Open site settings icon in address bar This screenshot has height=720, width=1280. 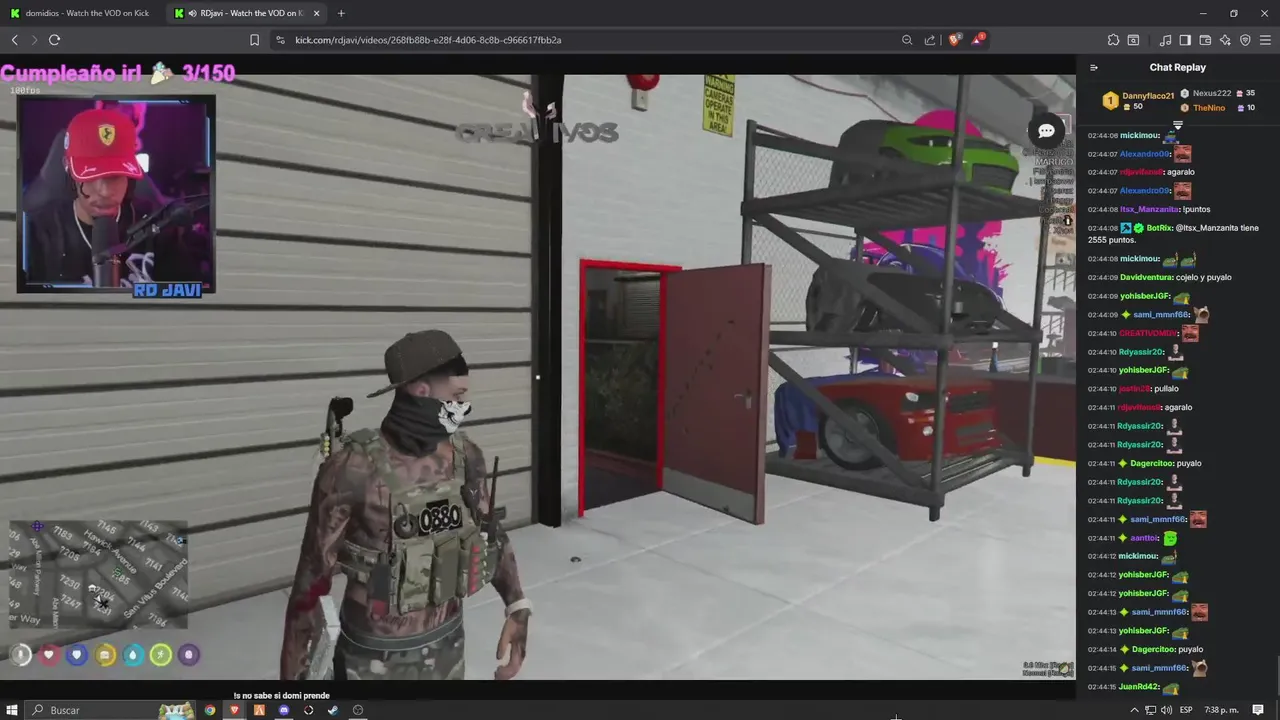[x=280, y=40]
